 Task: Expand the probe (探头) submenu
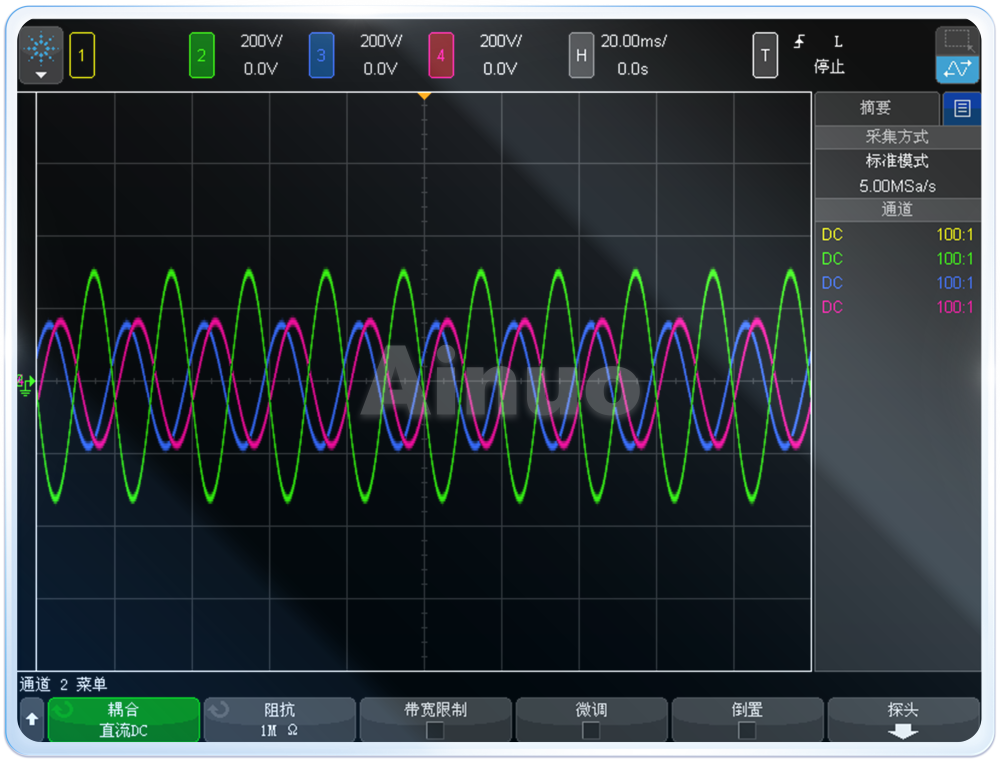(x=903, y=719)
